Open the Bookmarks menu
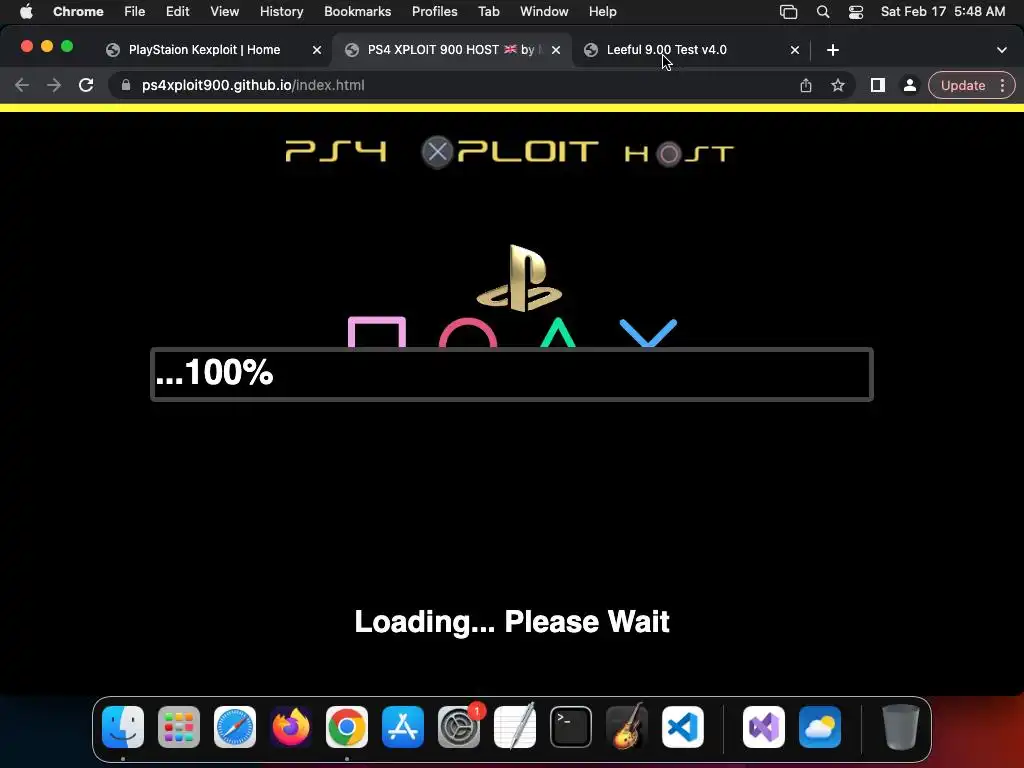This screenshot has height=768, width=1024. pyautogui.click(x=357, y=11)
